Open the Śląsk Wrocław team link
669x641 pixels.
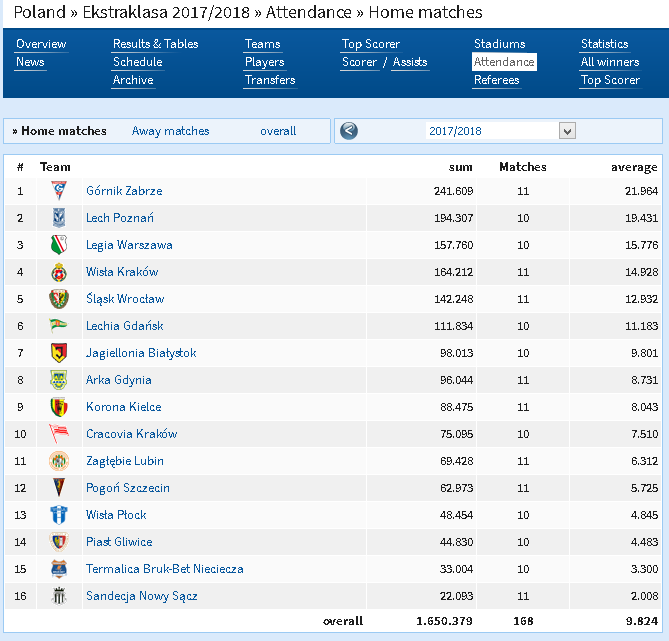(x=125, y=299)
